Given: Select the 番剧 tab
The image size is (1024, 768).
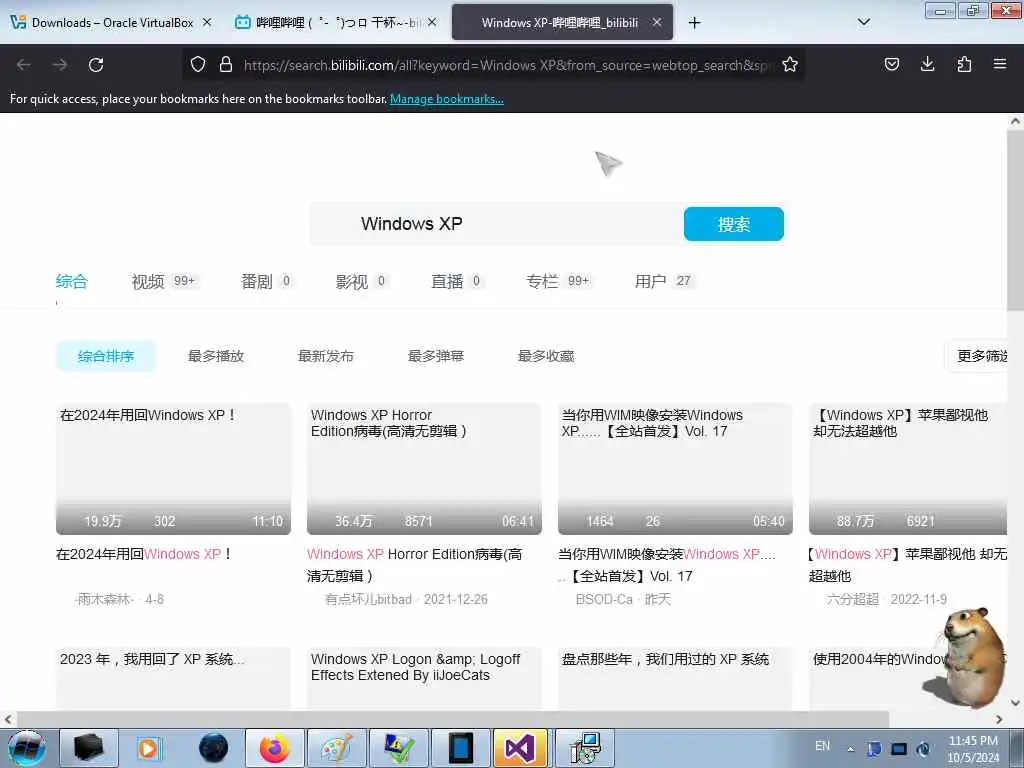Looking at the screenshot, I should coord(266,281).
